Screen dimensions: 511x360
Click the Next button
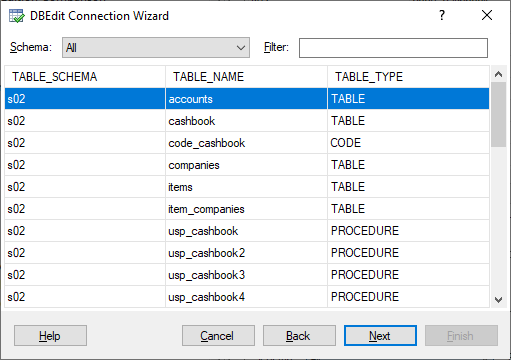[380, 336]
